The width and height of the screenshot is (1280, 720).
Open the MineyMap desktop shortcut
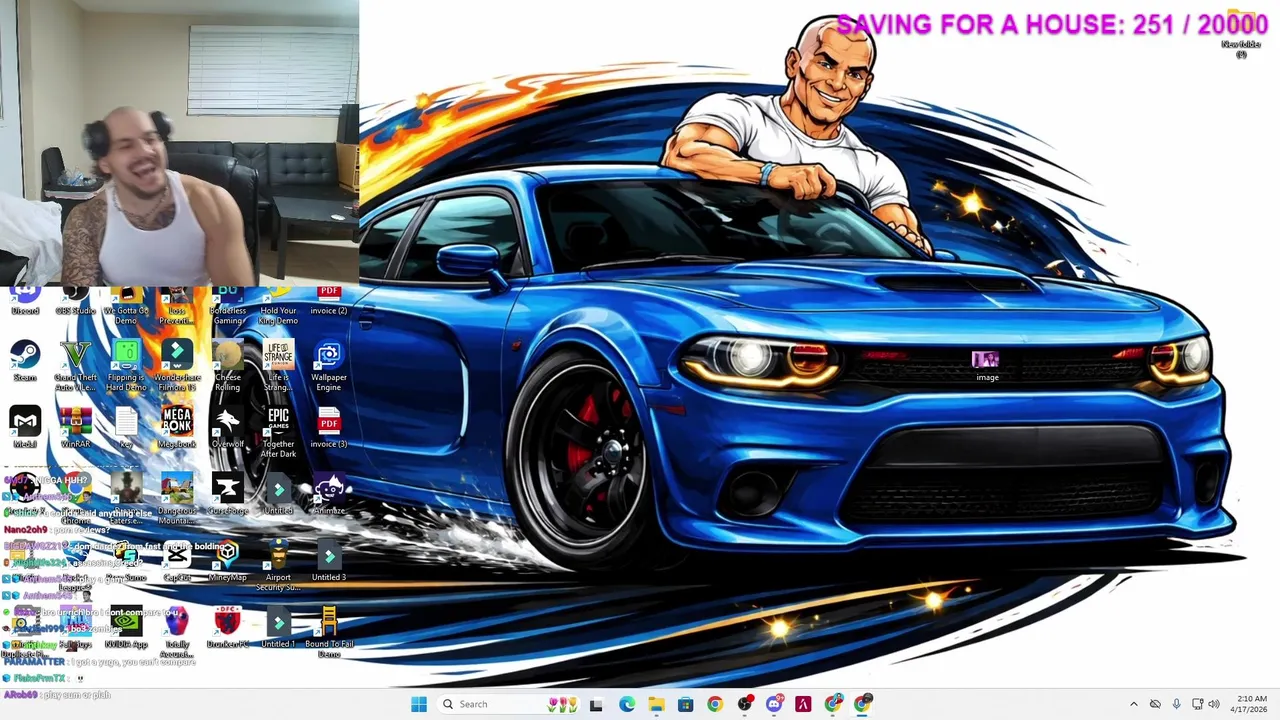point(228,561)
